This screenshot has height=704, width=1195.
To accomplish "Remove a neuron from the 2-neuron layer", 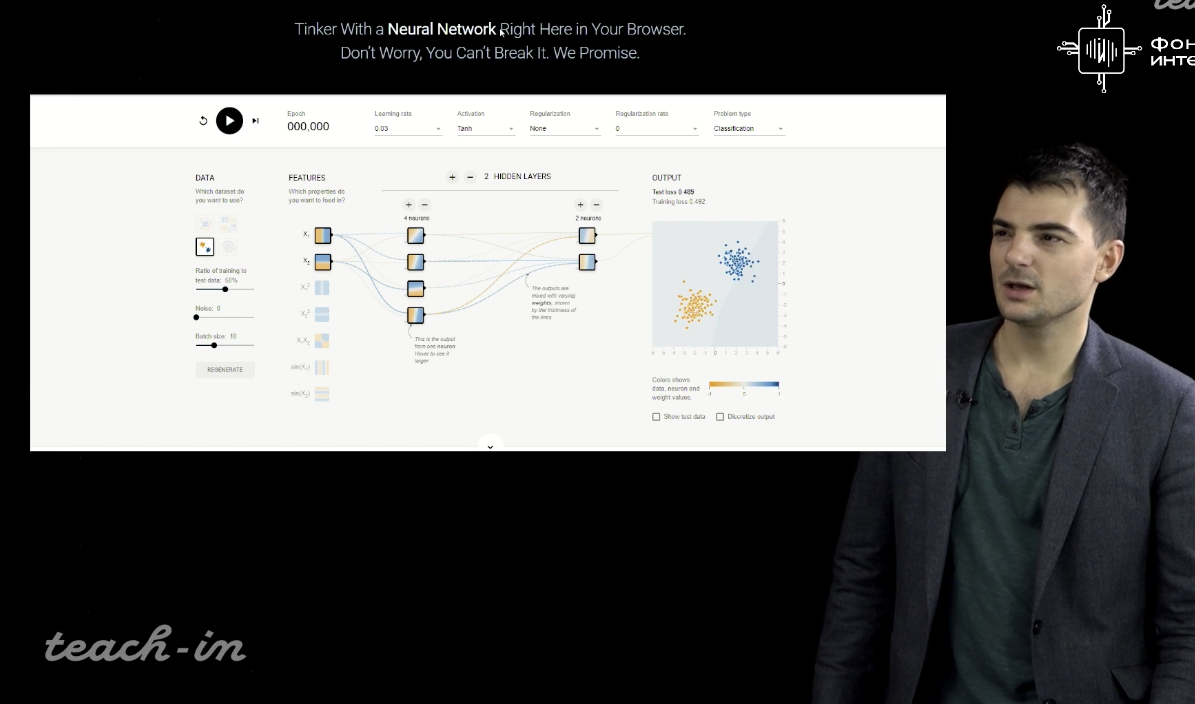I will click(x=597, y=205).
